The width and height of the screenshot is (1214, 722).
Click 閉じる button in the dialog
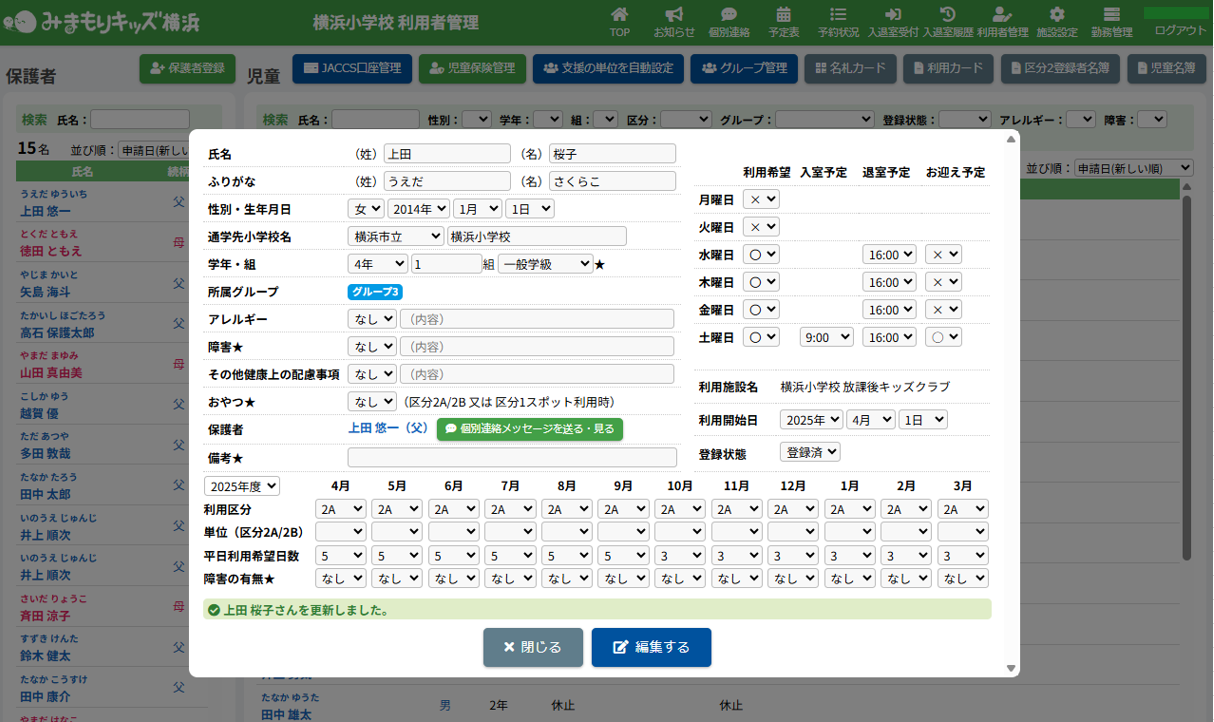(533, 647)
